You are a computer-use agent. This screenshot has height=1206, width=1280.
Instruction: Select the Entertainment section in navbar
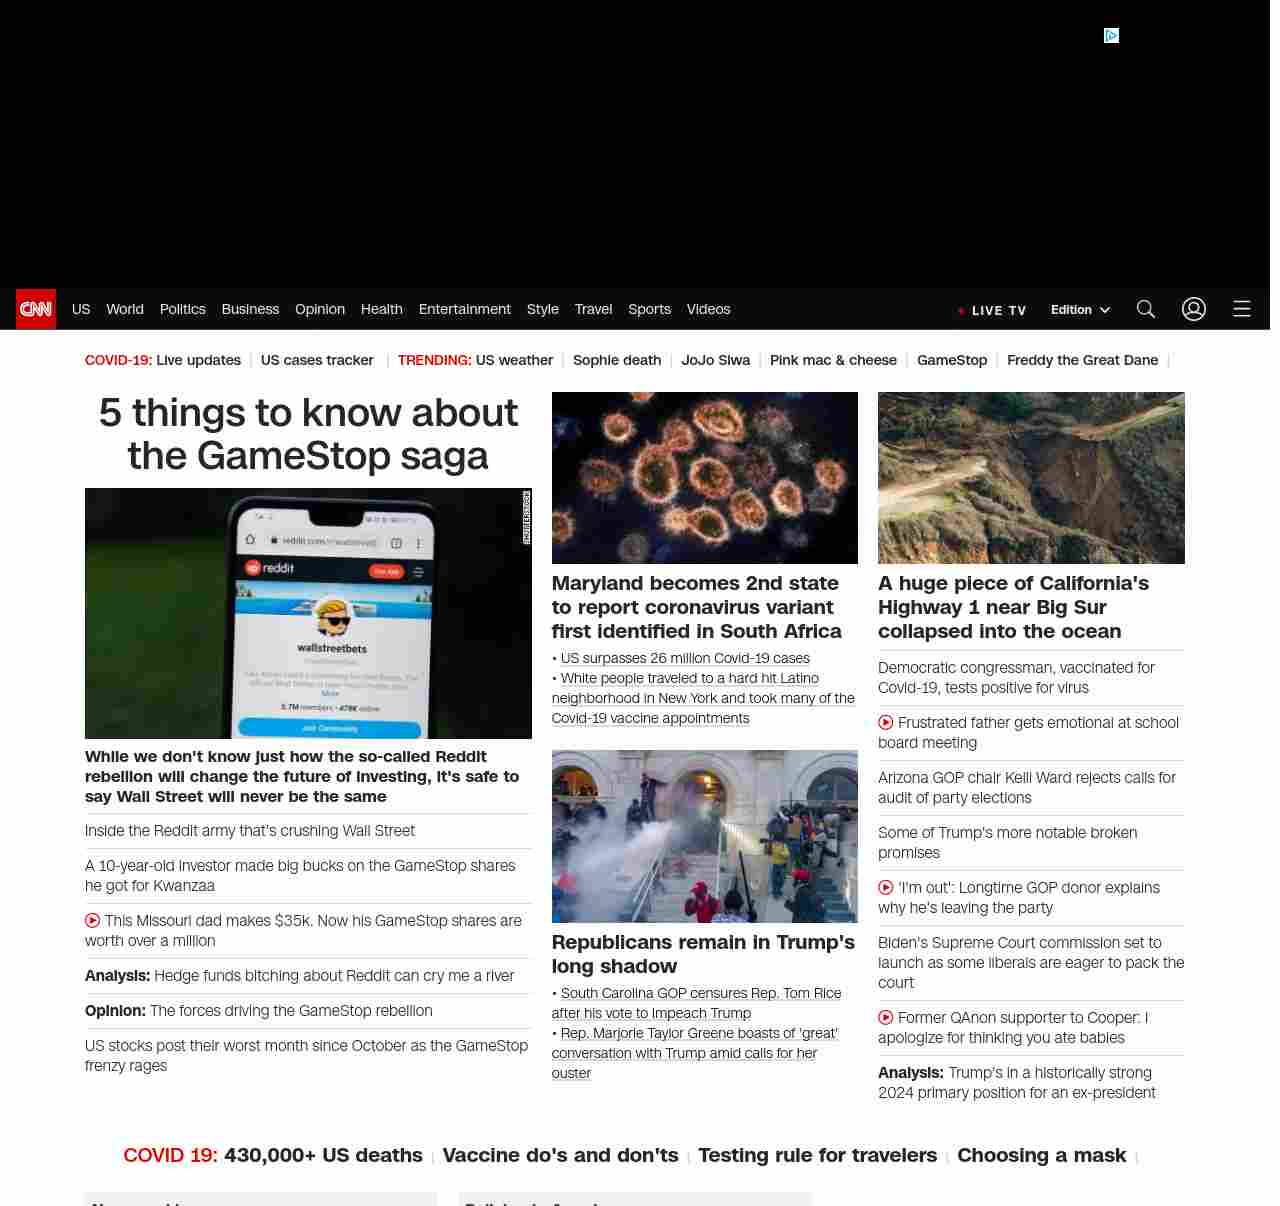click(x=464, y=309)
